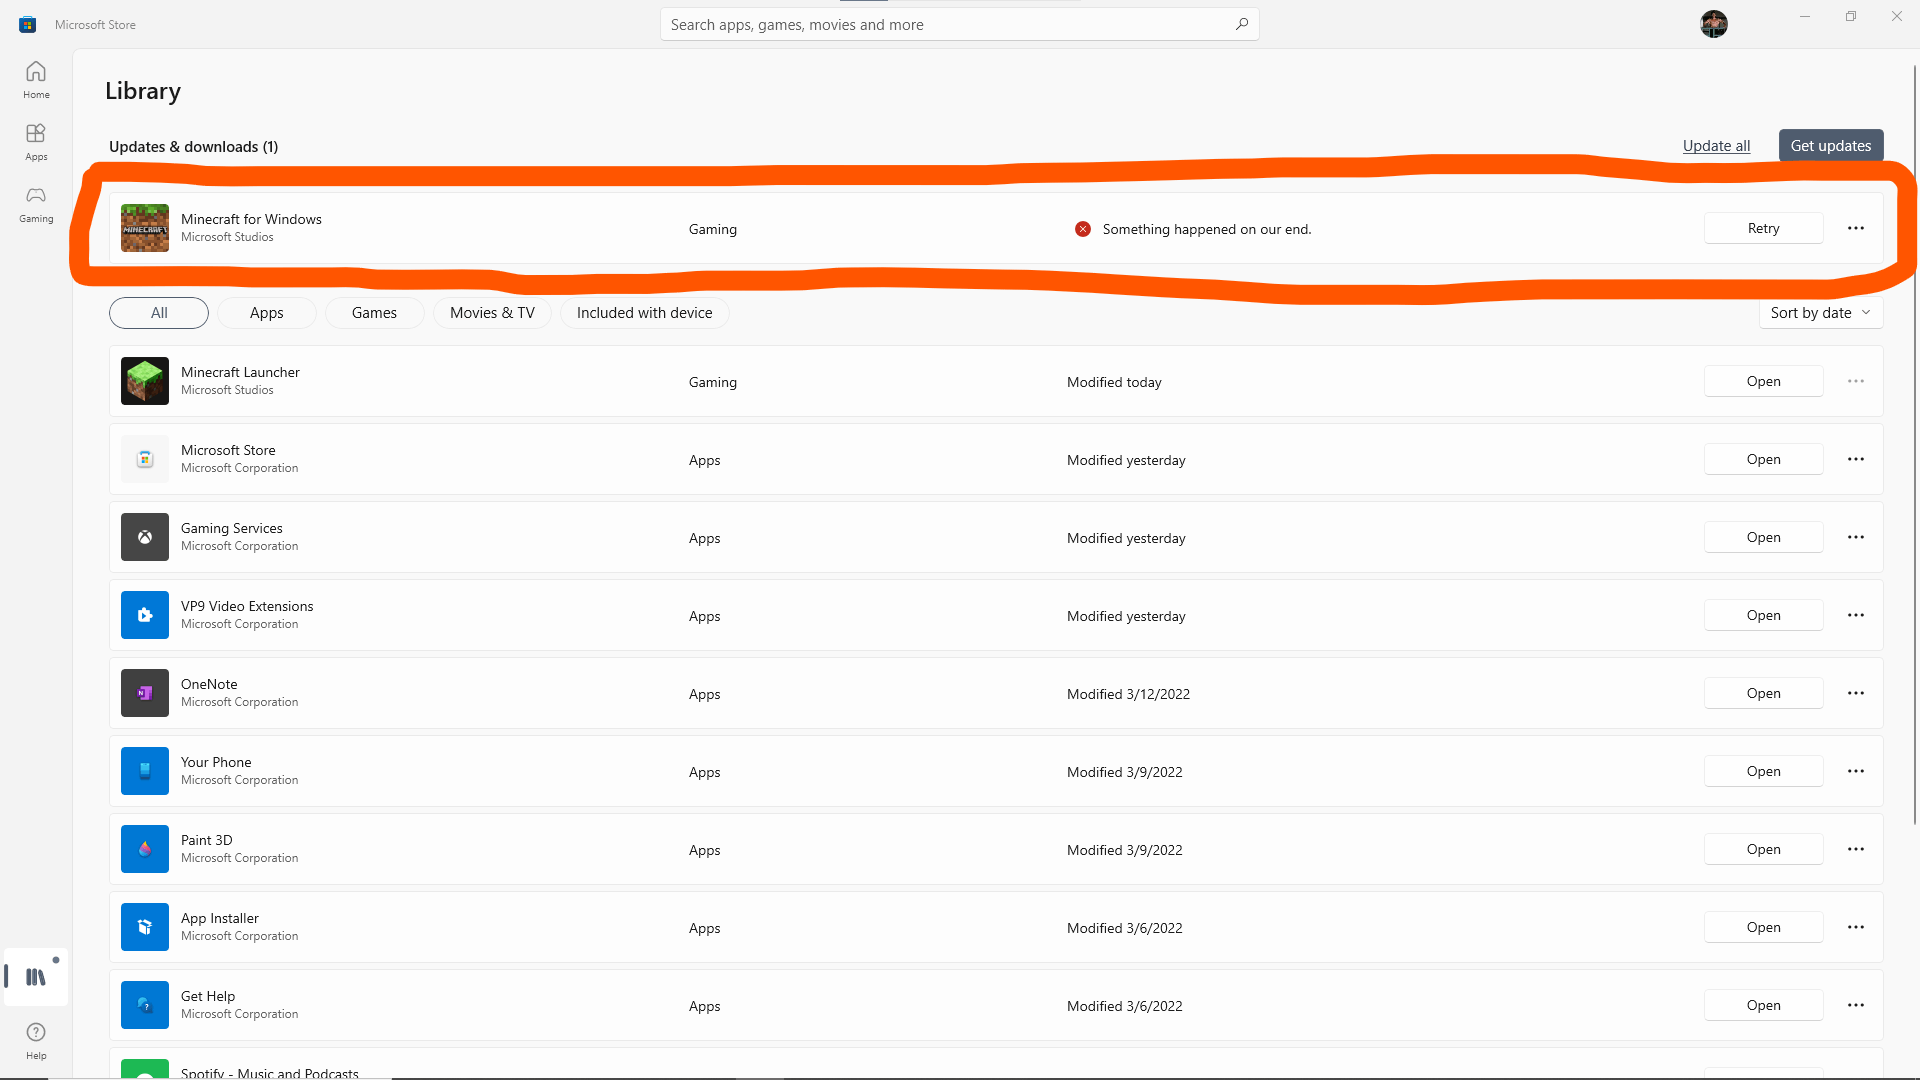This screenshot has width=1920, height=1080.
Task: Expand the Sort by date dropdown
Action: (x=1821, y=313)
